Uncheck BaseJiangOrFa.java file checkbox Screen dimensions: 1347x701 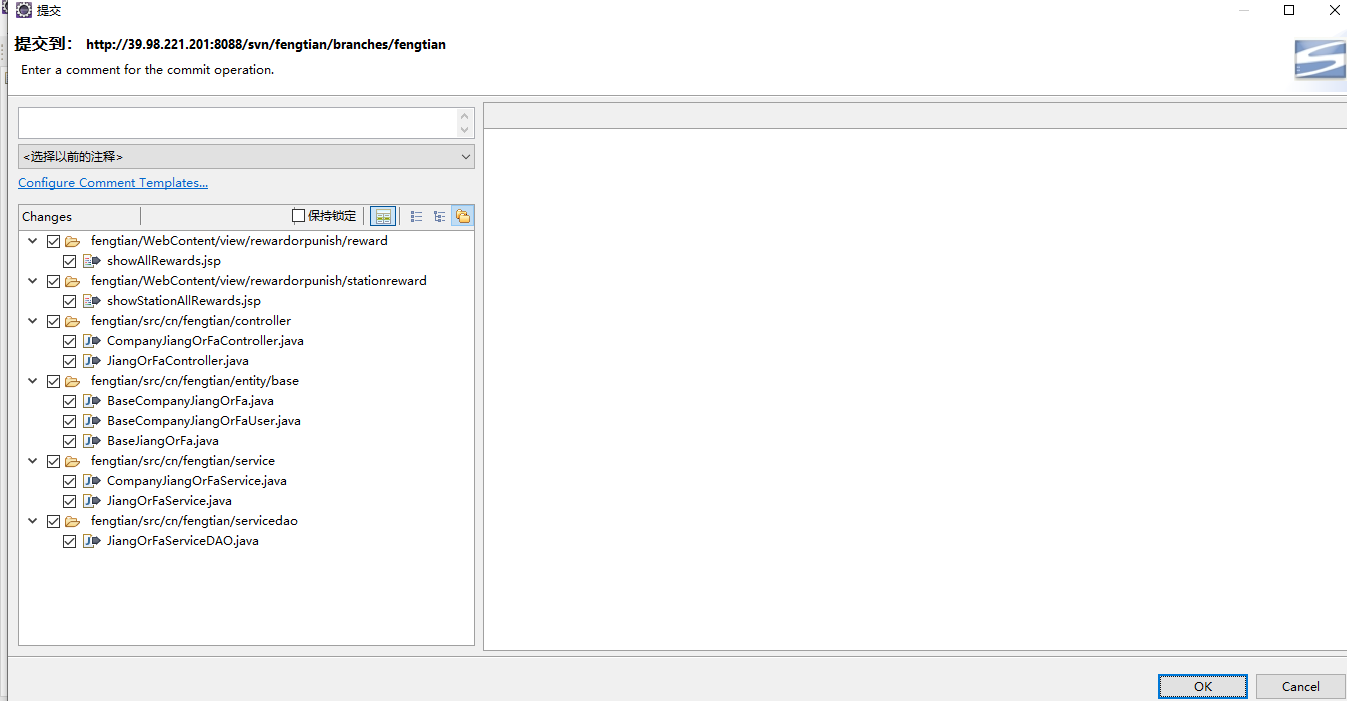[69, 441]
